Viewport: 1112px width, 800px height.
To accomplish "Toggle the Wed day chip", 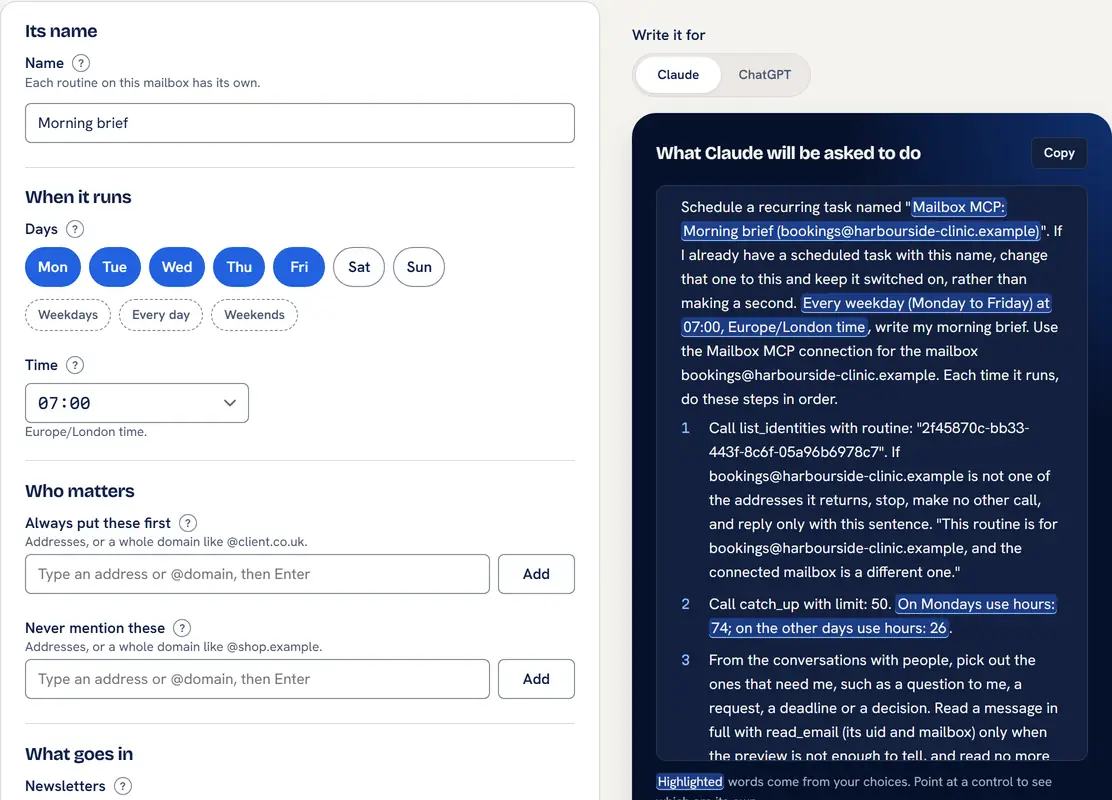I will [177, 267].
